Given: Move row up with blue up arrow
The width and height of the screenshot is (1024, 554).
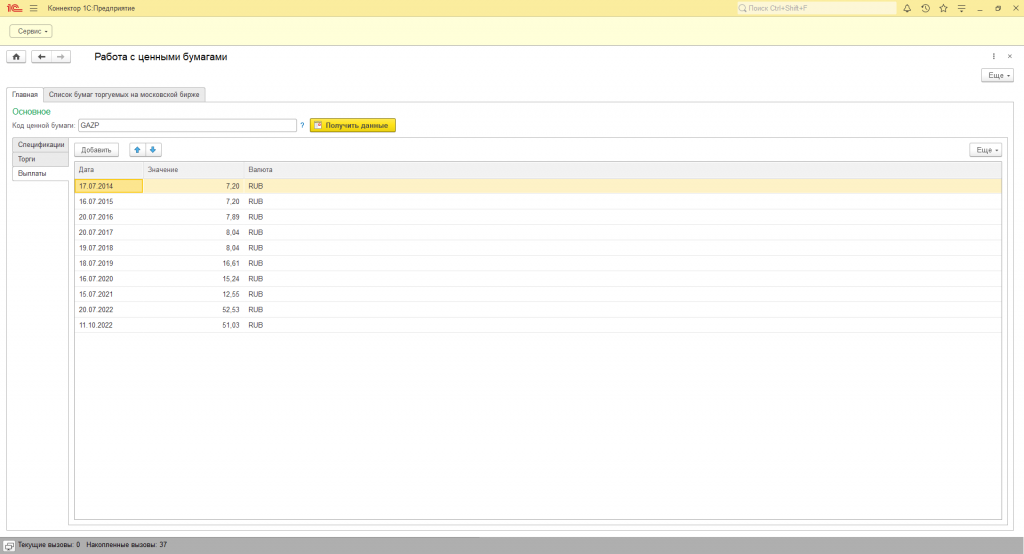Looking at the screenshot, I should (137, 150).
